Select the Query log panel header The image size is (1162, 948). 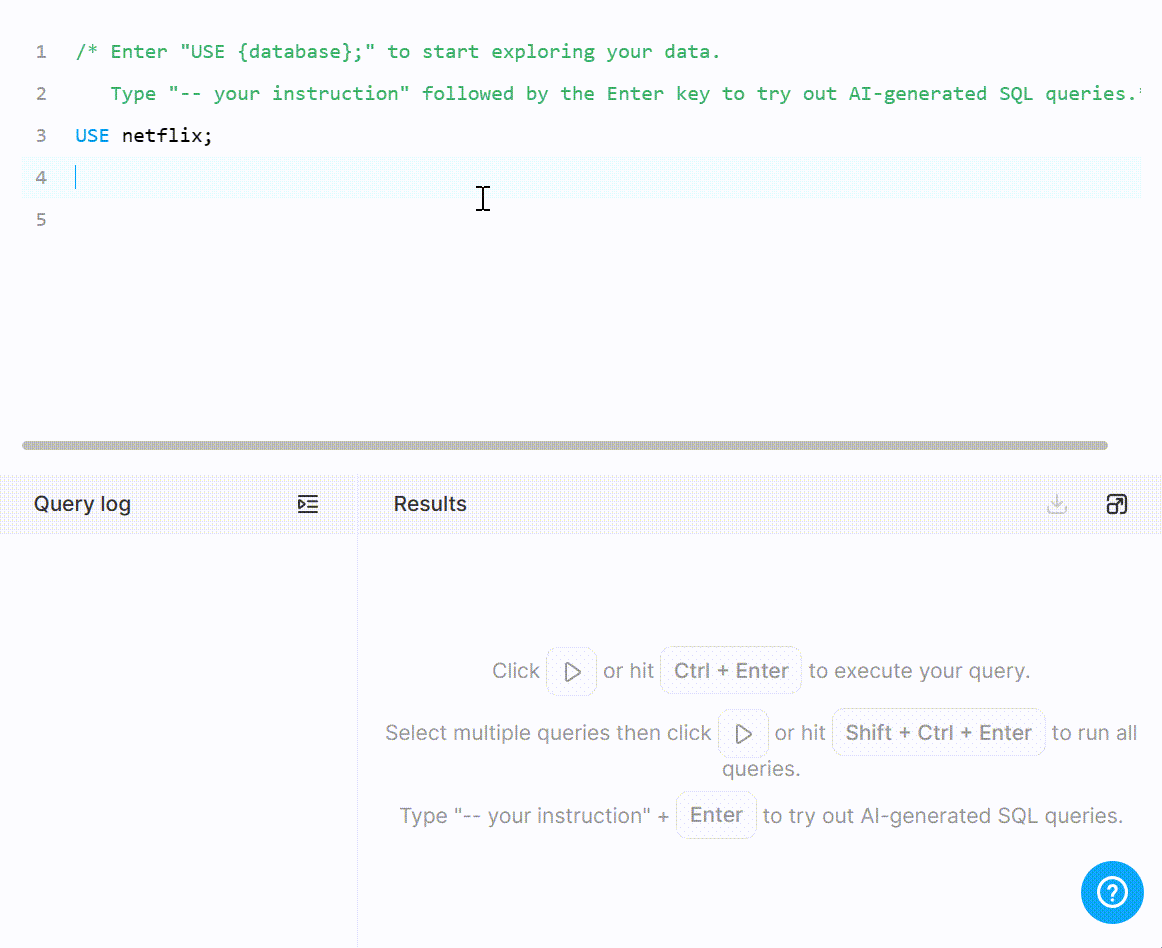pyautogui.click(x=81, y=504)
